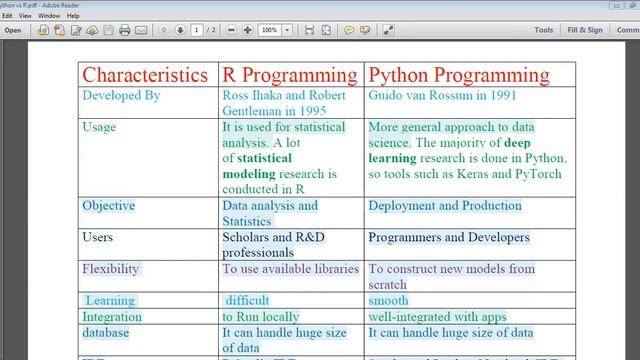Viewport: 640px width, 360px height.
Task: Add a sticky note comment
Action: click(349, 30)
